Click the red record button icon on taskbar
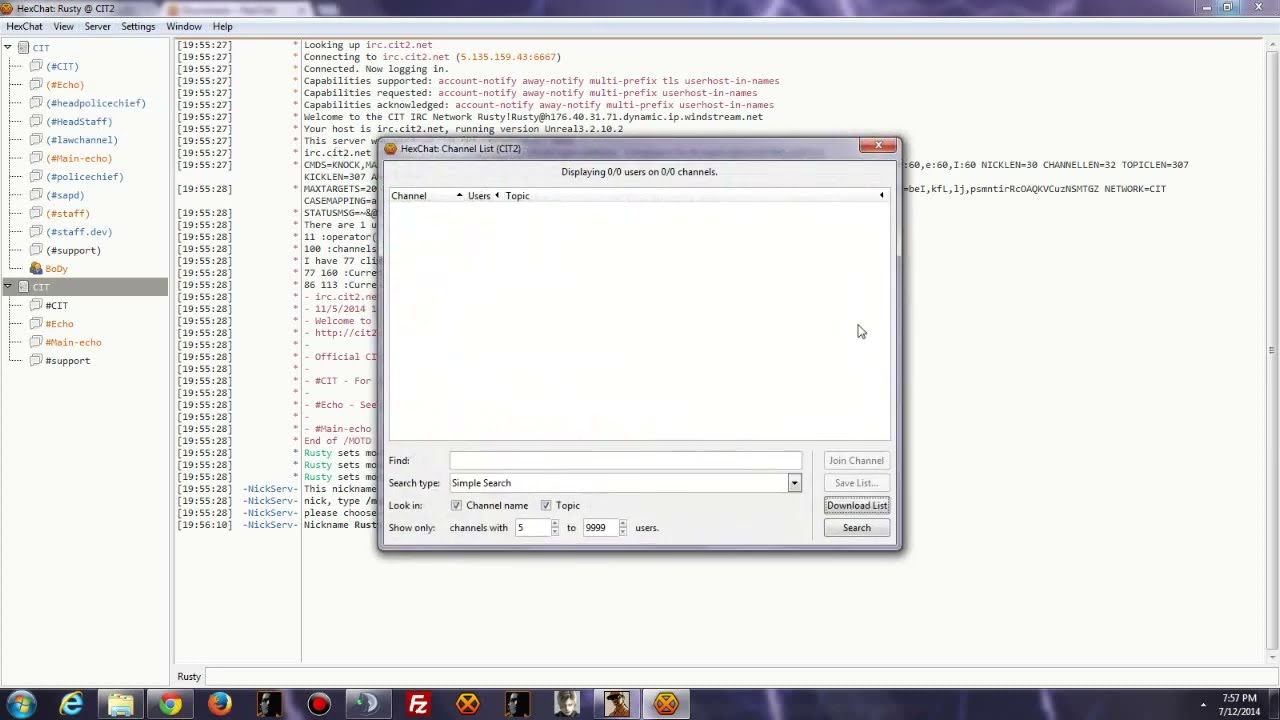 [319, 704]
